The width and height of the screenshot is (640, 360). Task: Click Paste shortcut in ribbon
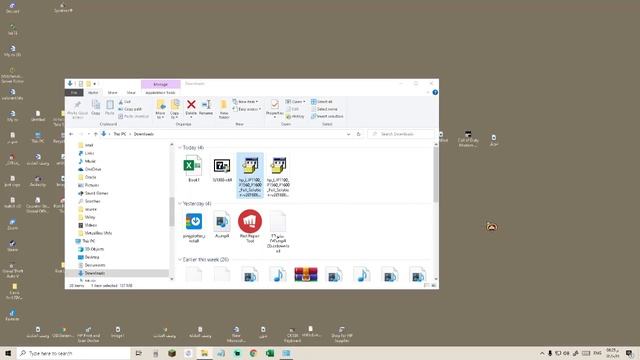(x=134, y=116)
